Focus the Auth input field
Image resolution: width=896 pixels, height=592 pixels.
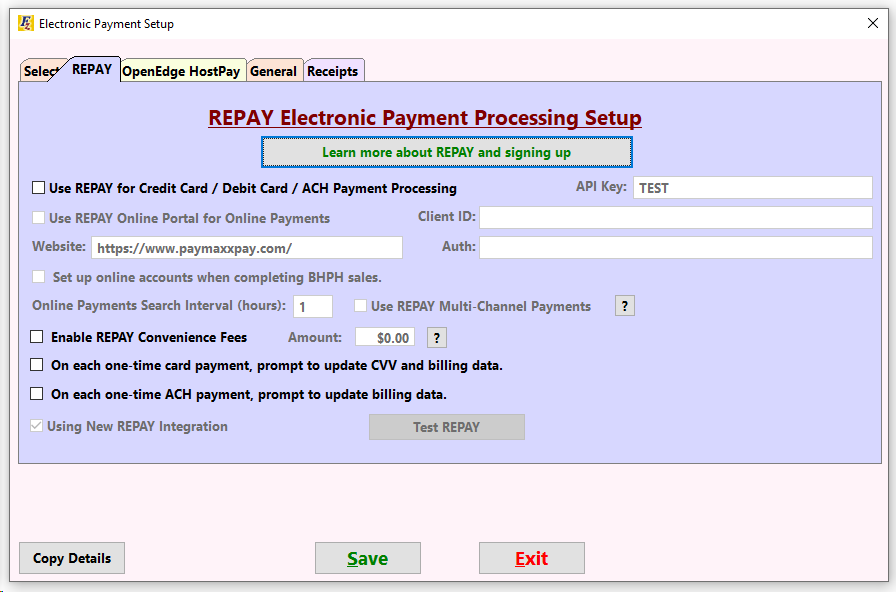(676, 247)
